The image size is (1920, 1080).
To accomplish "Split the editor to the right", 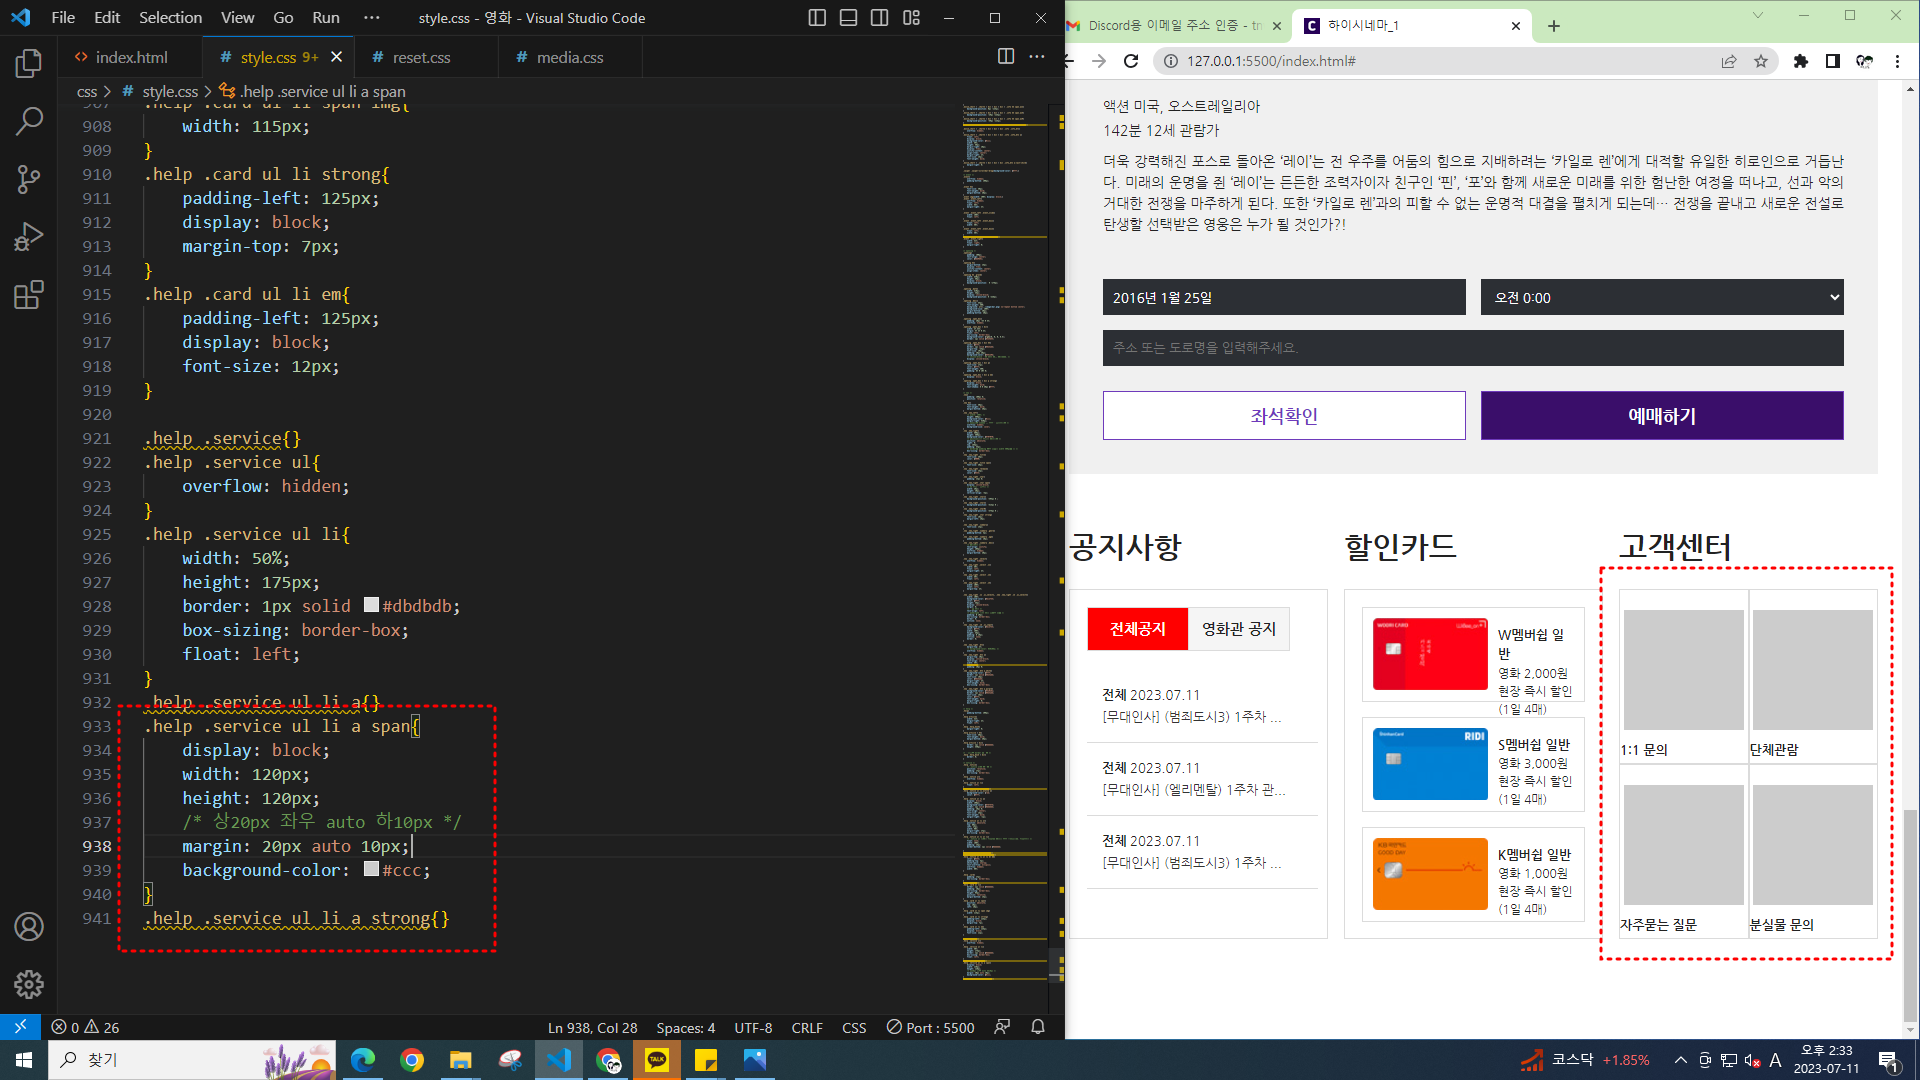I will point(1006,57).
